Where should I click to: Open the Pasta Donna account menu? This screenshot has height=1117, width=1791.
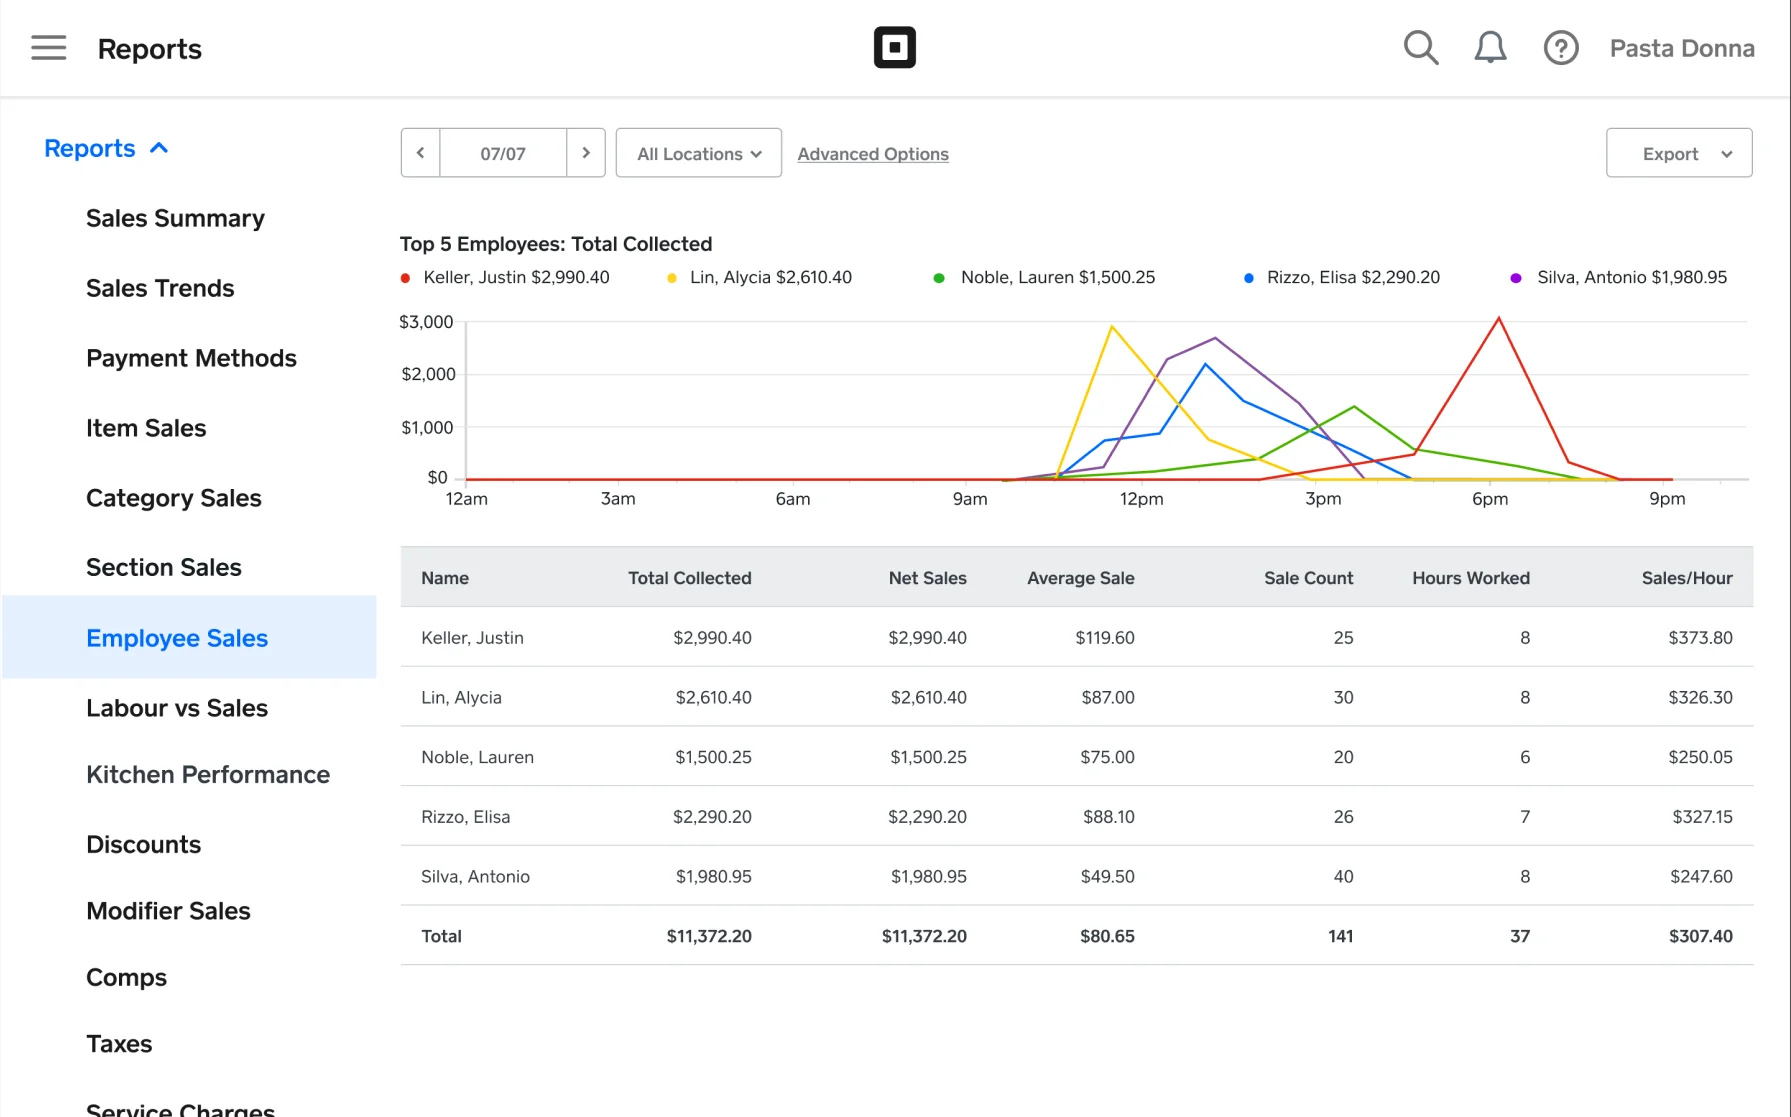(1682, 48)
